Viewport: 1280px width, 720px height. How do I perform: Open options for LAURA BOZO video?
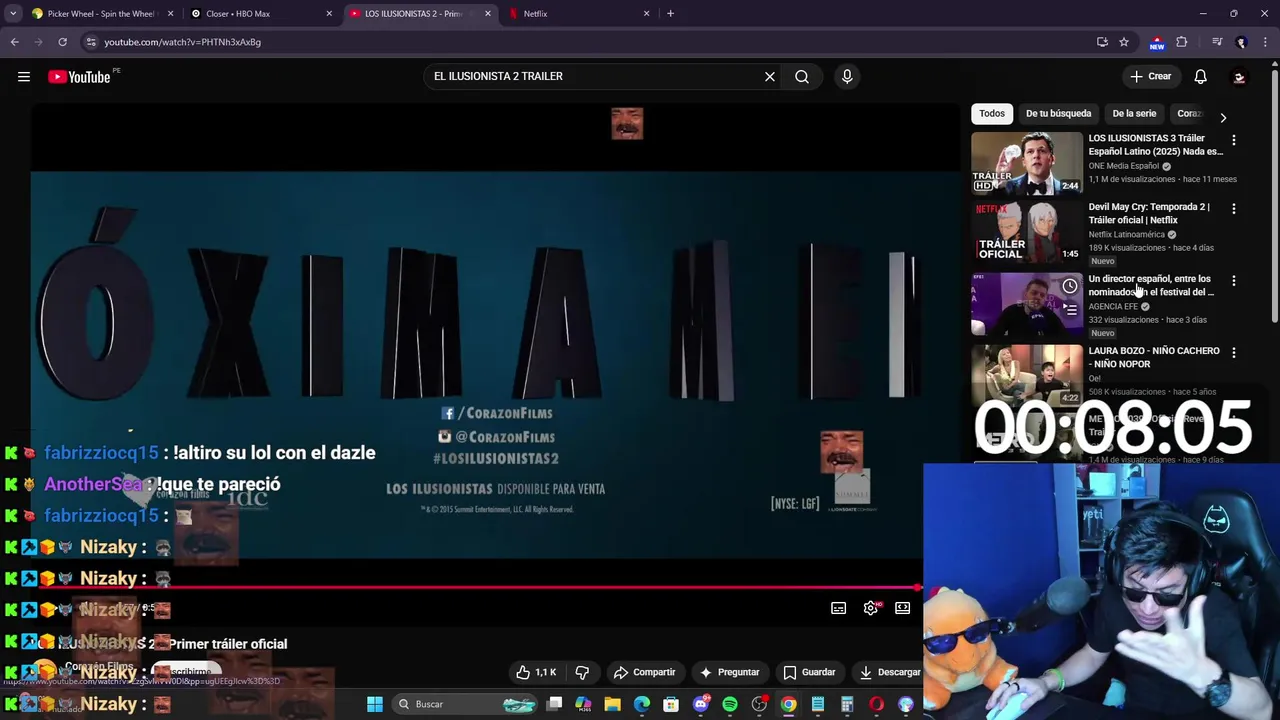click(1233, 353)
